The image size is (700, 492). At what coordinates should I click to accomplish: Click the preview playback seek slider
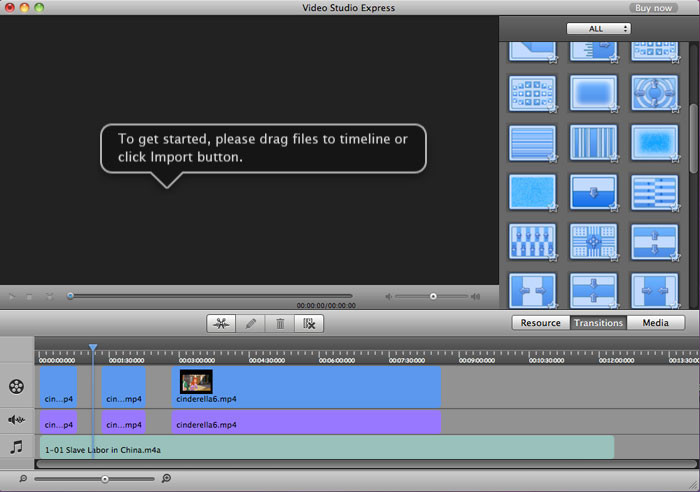[210, 296]
